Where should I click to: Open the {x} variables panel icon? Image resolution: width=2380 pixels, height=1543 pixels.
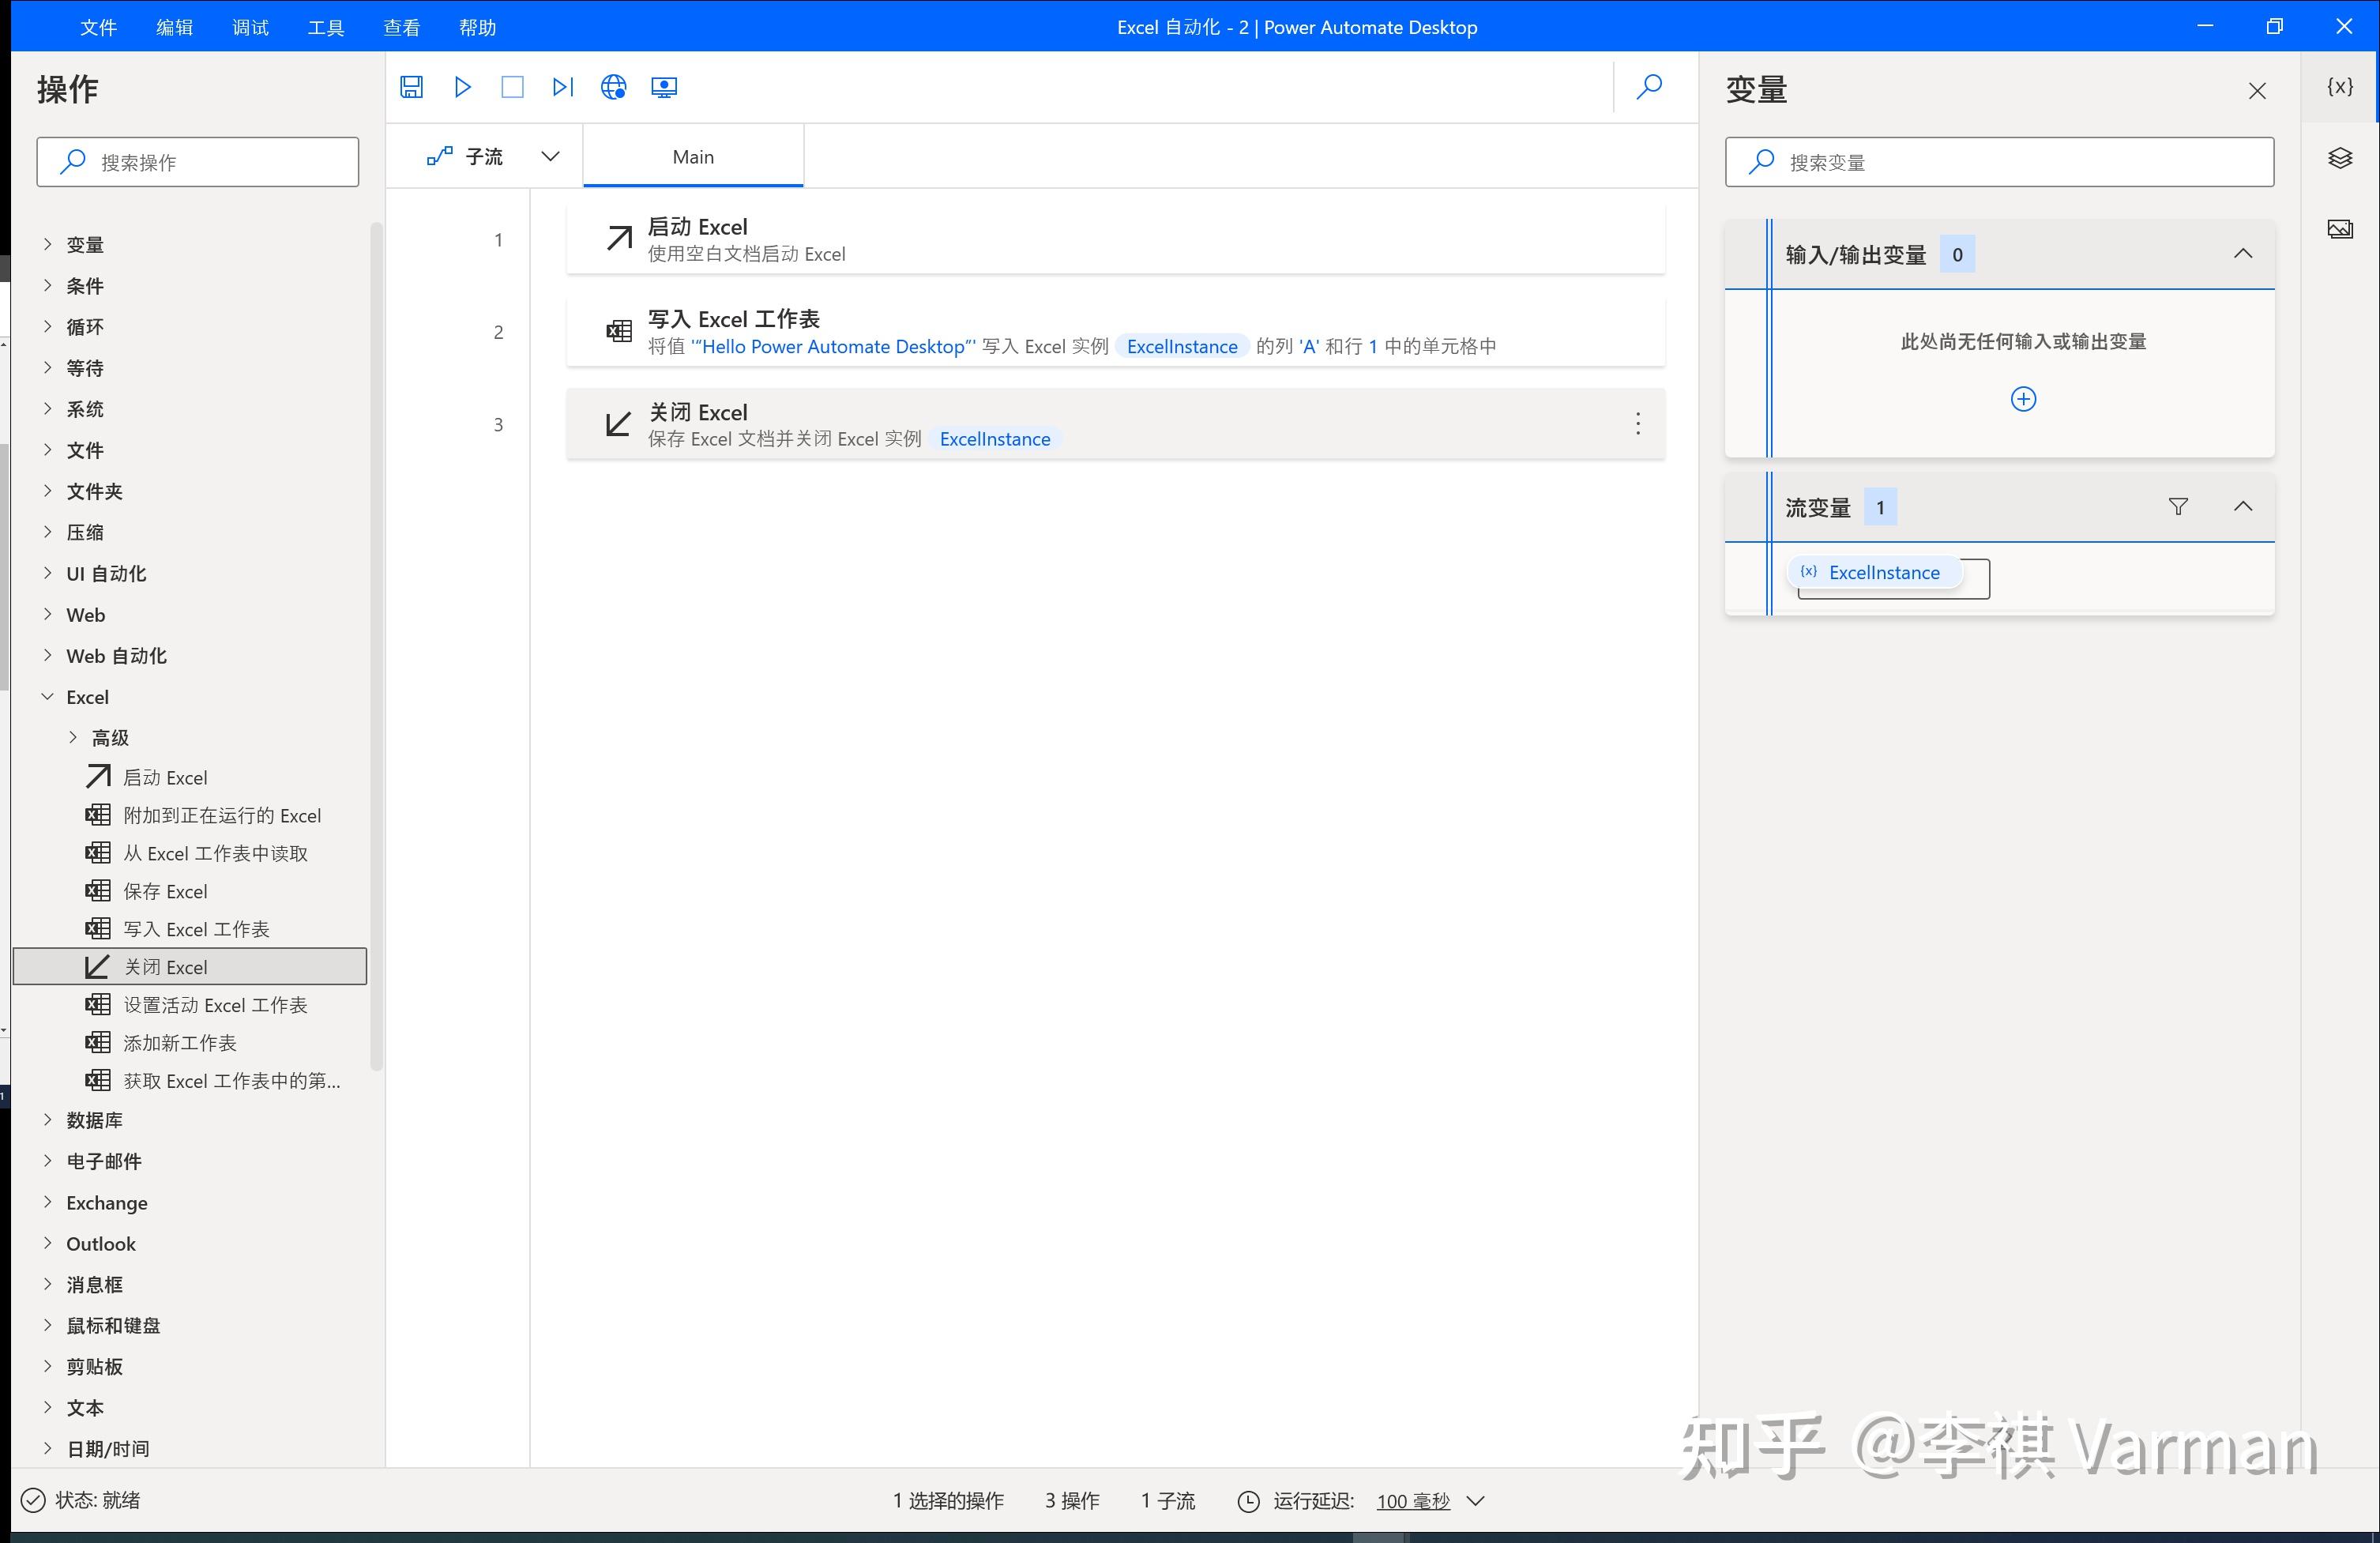point(2340,86)
